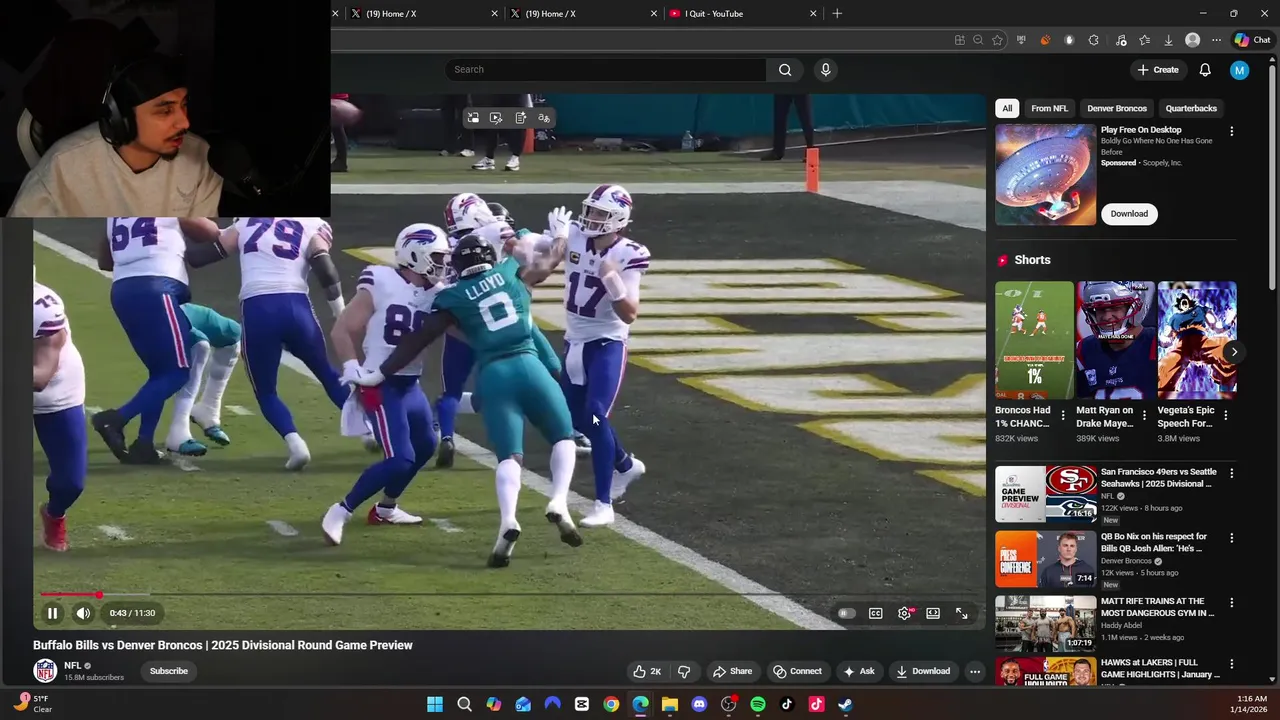This screenshot has height=720, width=1280.
Task: Search with your voice microphone
Action: tap(825, 69)
